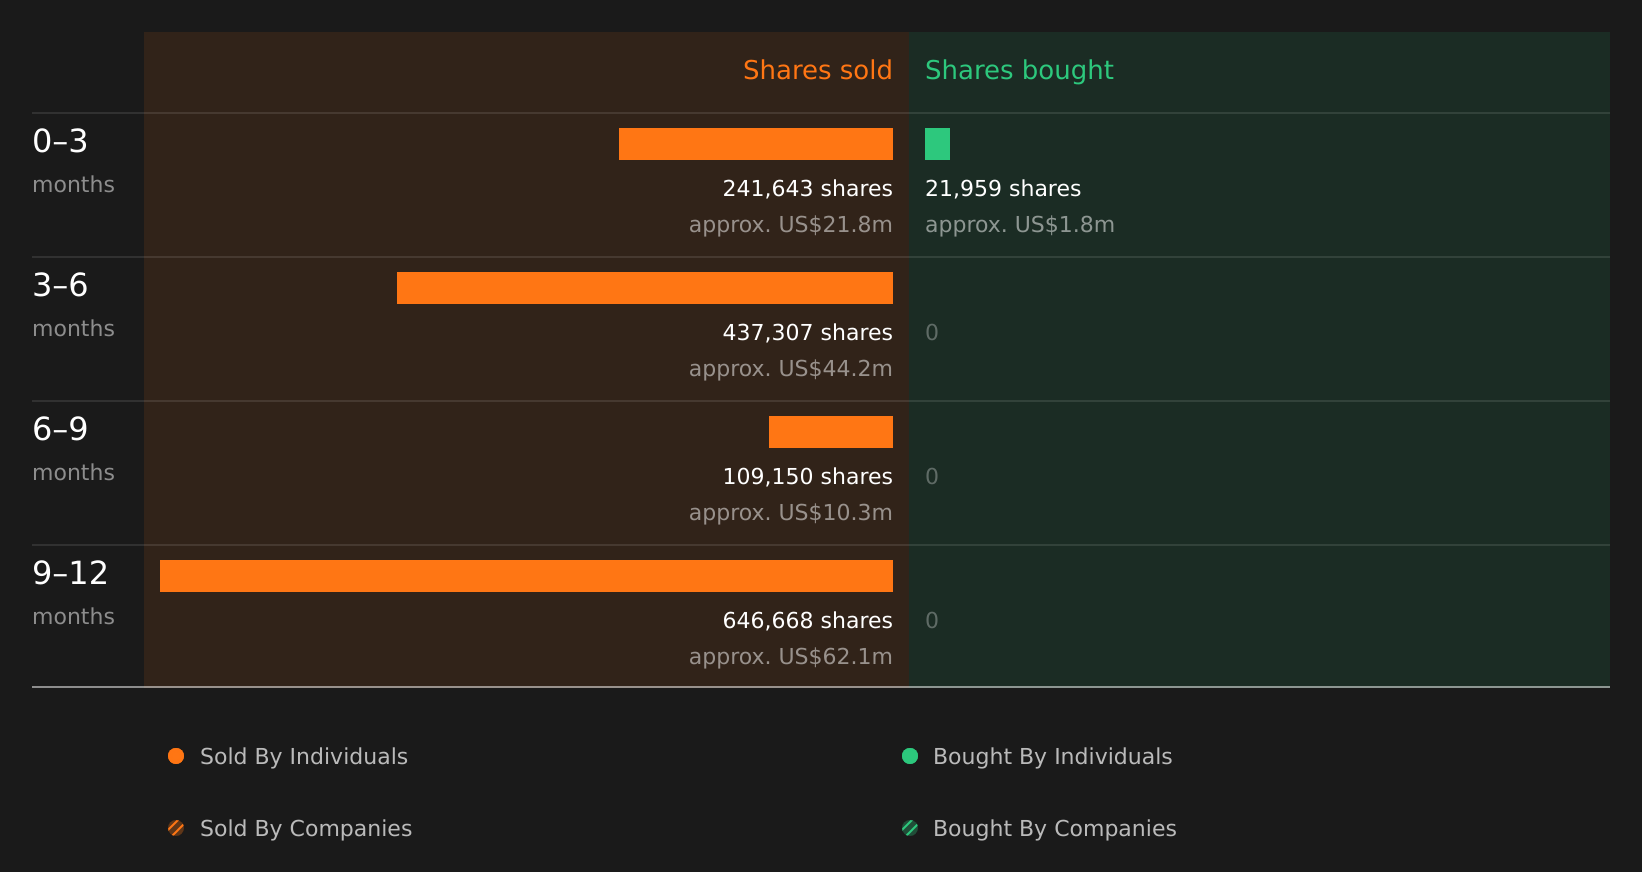1642x872 pixels.
Task: Click the 6–9 row label
Action: pyautogui.click(x=60, y=430)
